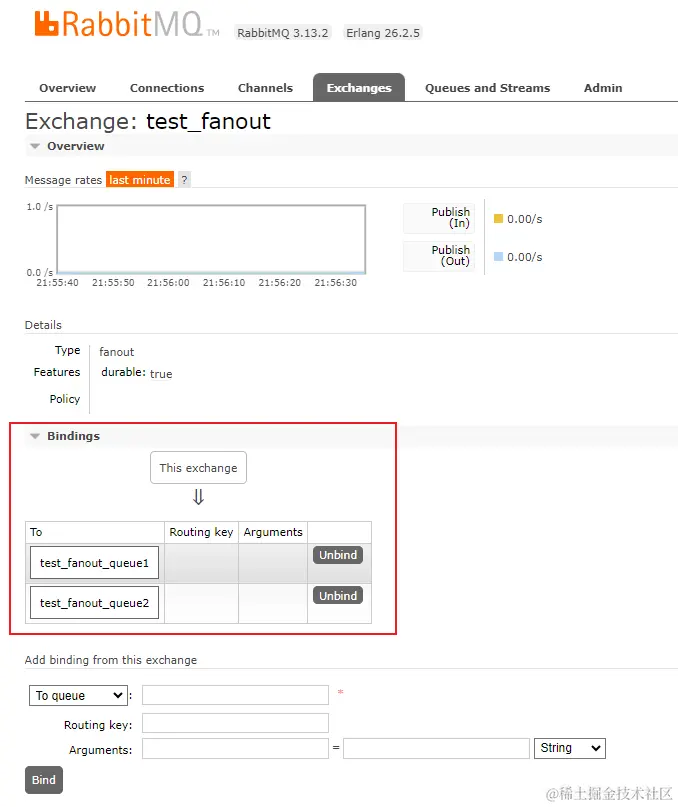Click the blue Publish (Out) legend swatch
This screenshot has width=678, height=807.
(498, 256)
